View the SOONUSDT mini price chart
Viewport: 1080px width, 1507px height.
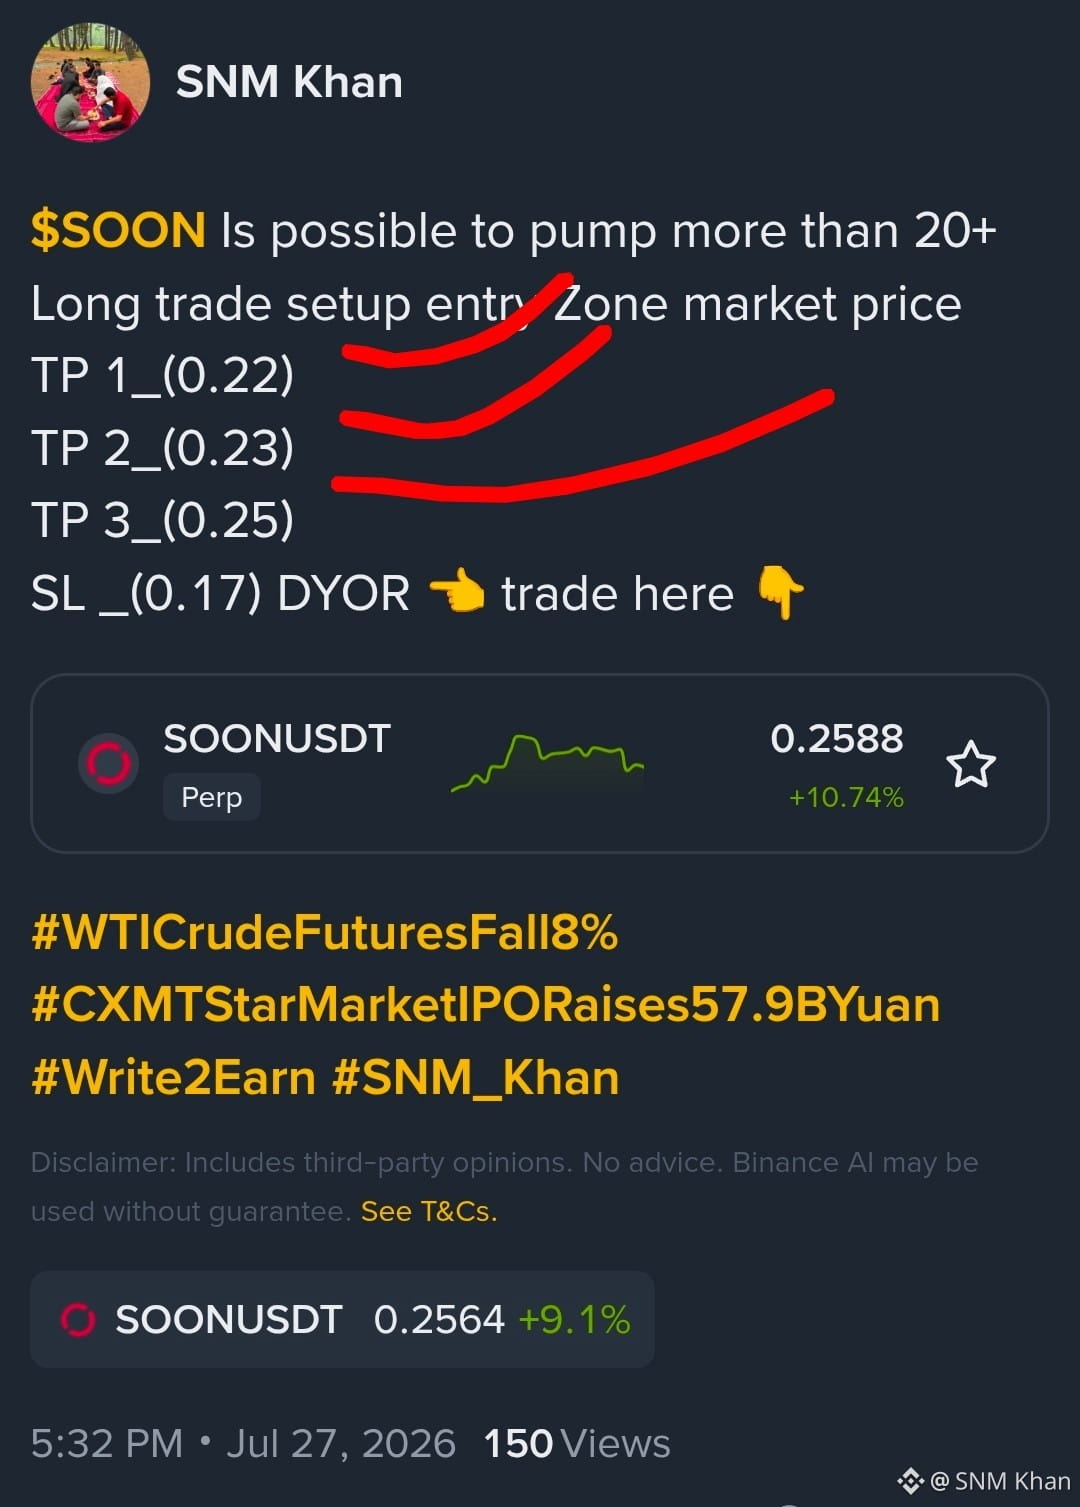tap(547, 764)
